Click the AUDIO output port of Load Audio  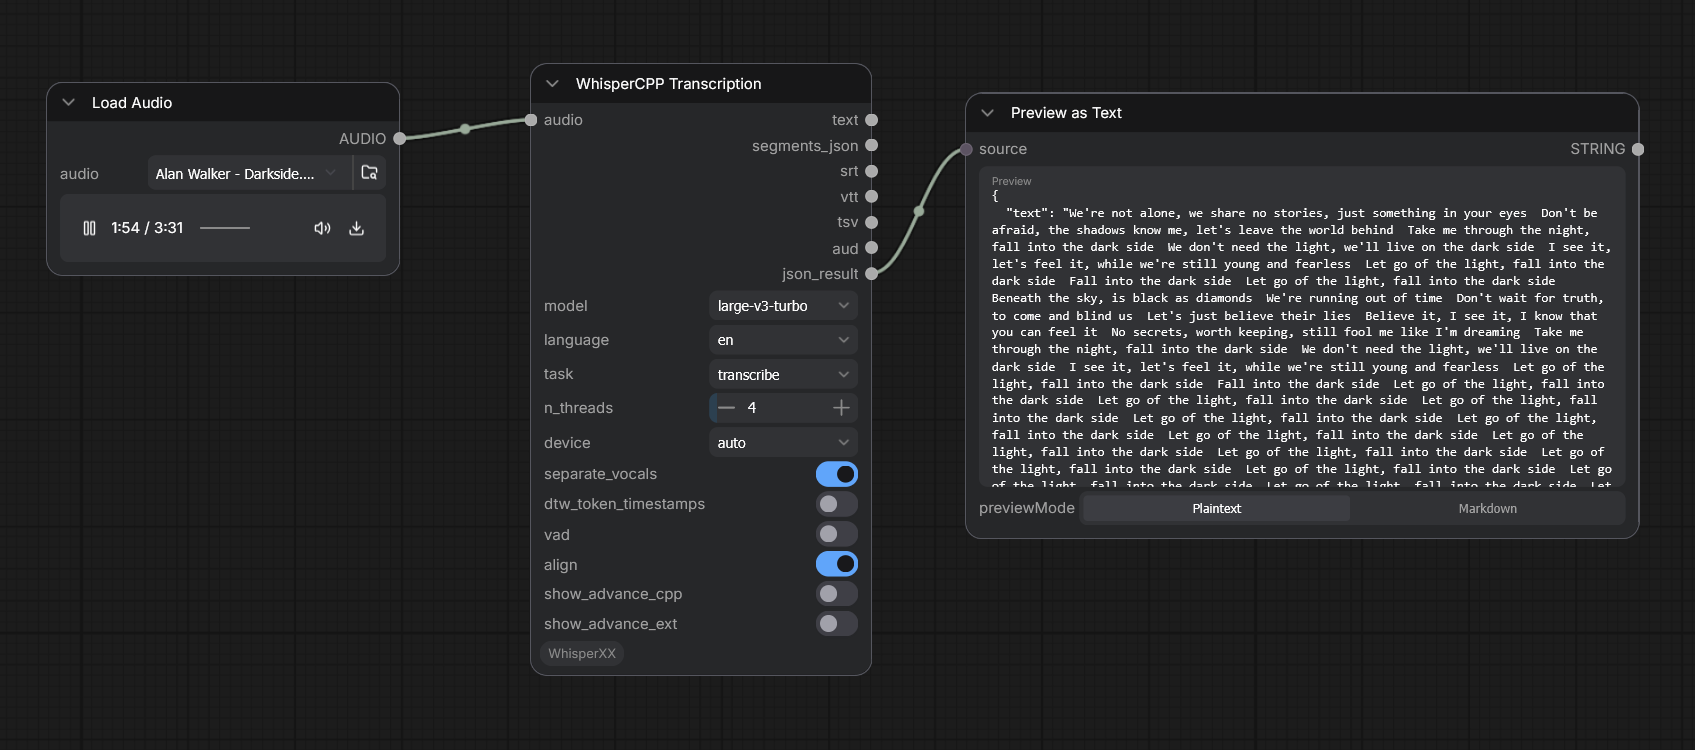coord(400,139)
